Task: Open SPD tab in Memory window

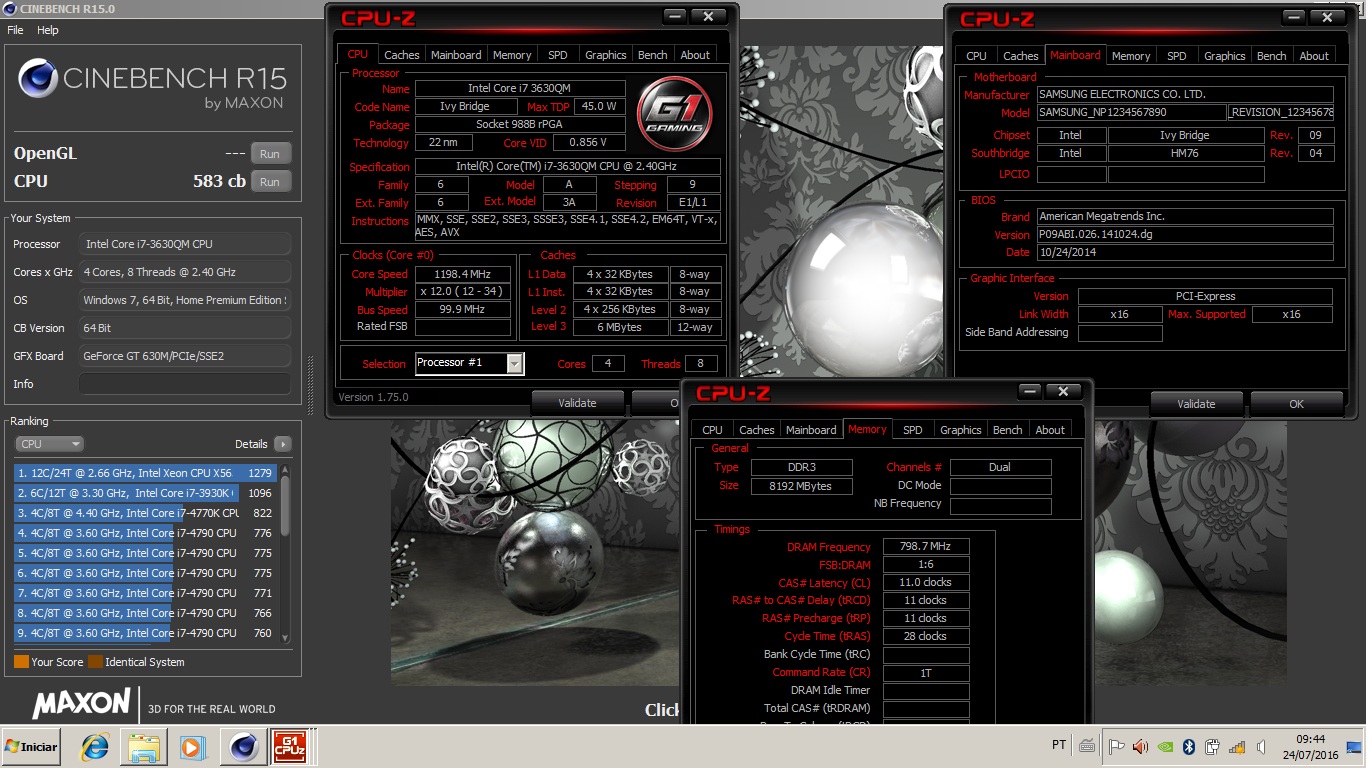Action: pyautogui.click(x=913, y=430)
